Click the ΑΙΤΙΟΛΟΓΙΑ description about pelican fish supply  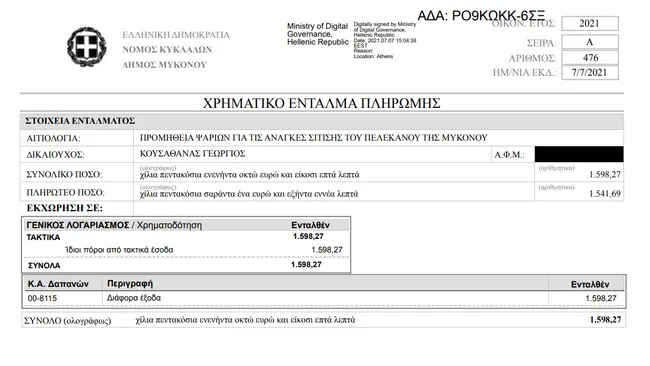(313, 138)
